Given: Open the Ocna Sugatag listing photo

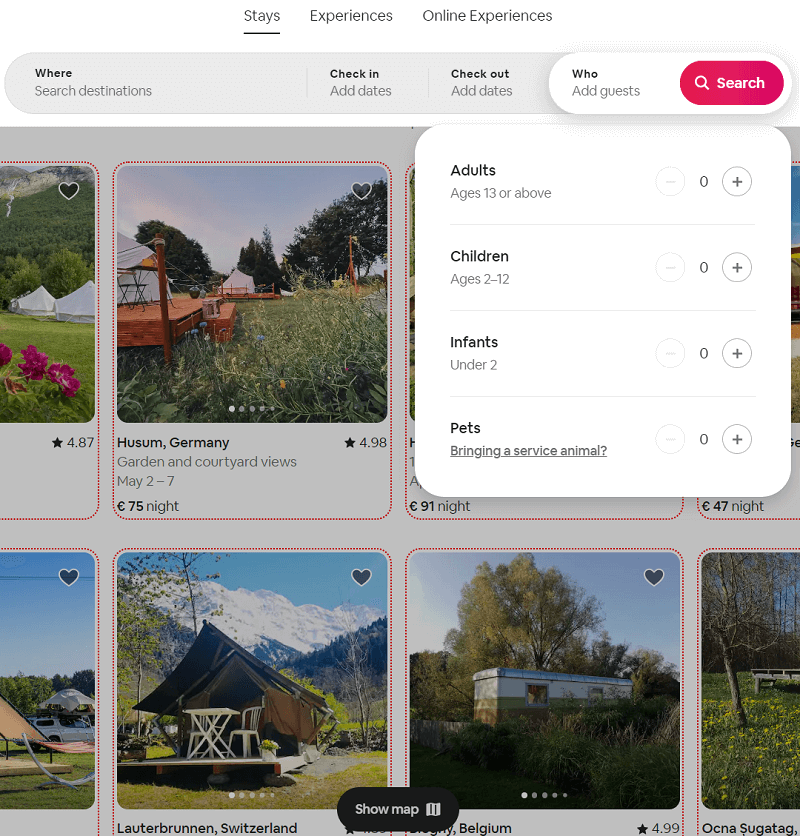Looking at the screenshot, I should coord(750,680).
